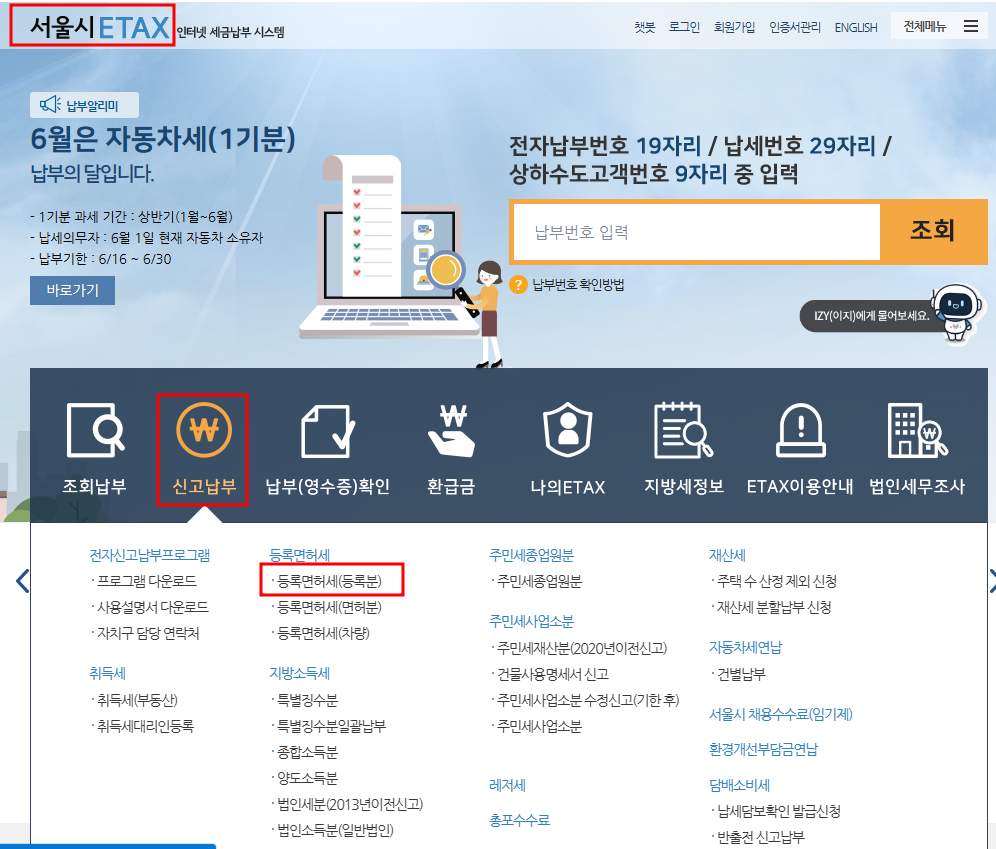Focus the 납부번호 입력 field
The image size is (996, 849).
696,232
